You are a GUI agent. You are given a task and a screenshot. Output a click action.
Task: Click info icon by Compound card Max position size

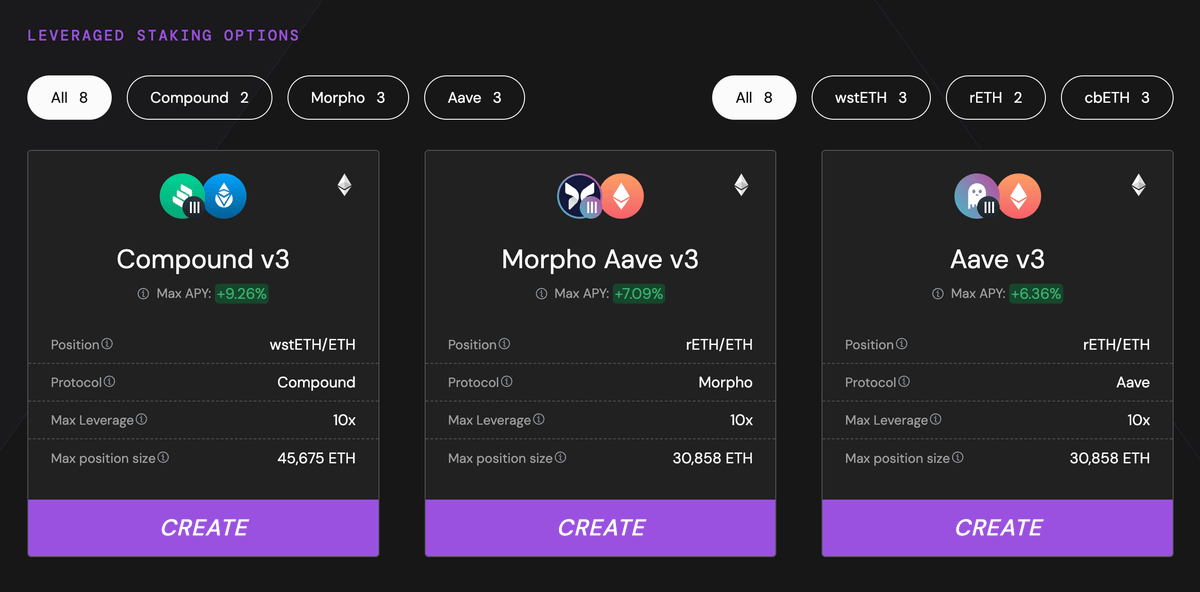pyautogui.click(x=163, y=458)
